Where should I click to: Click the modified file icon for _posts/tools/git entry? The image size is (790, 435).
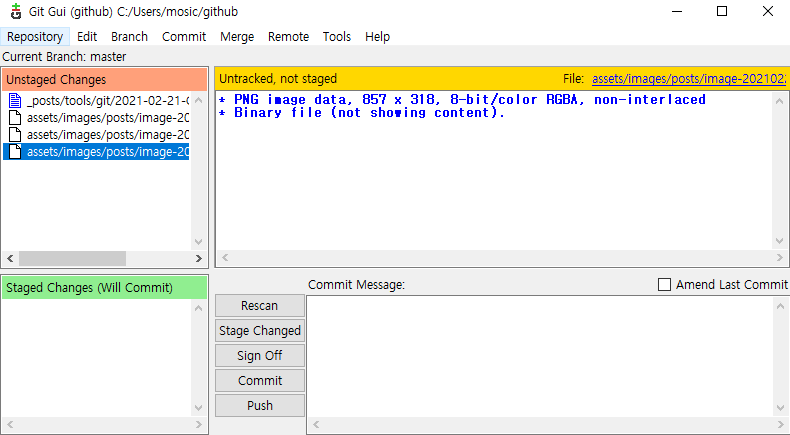click(x=15, y=101)
